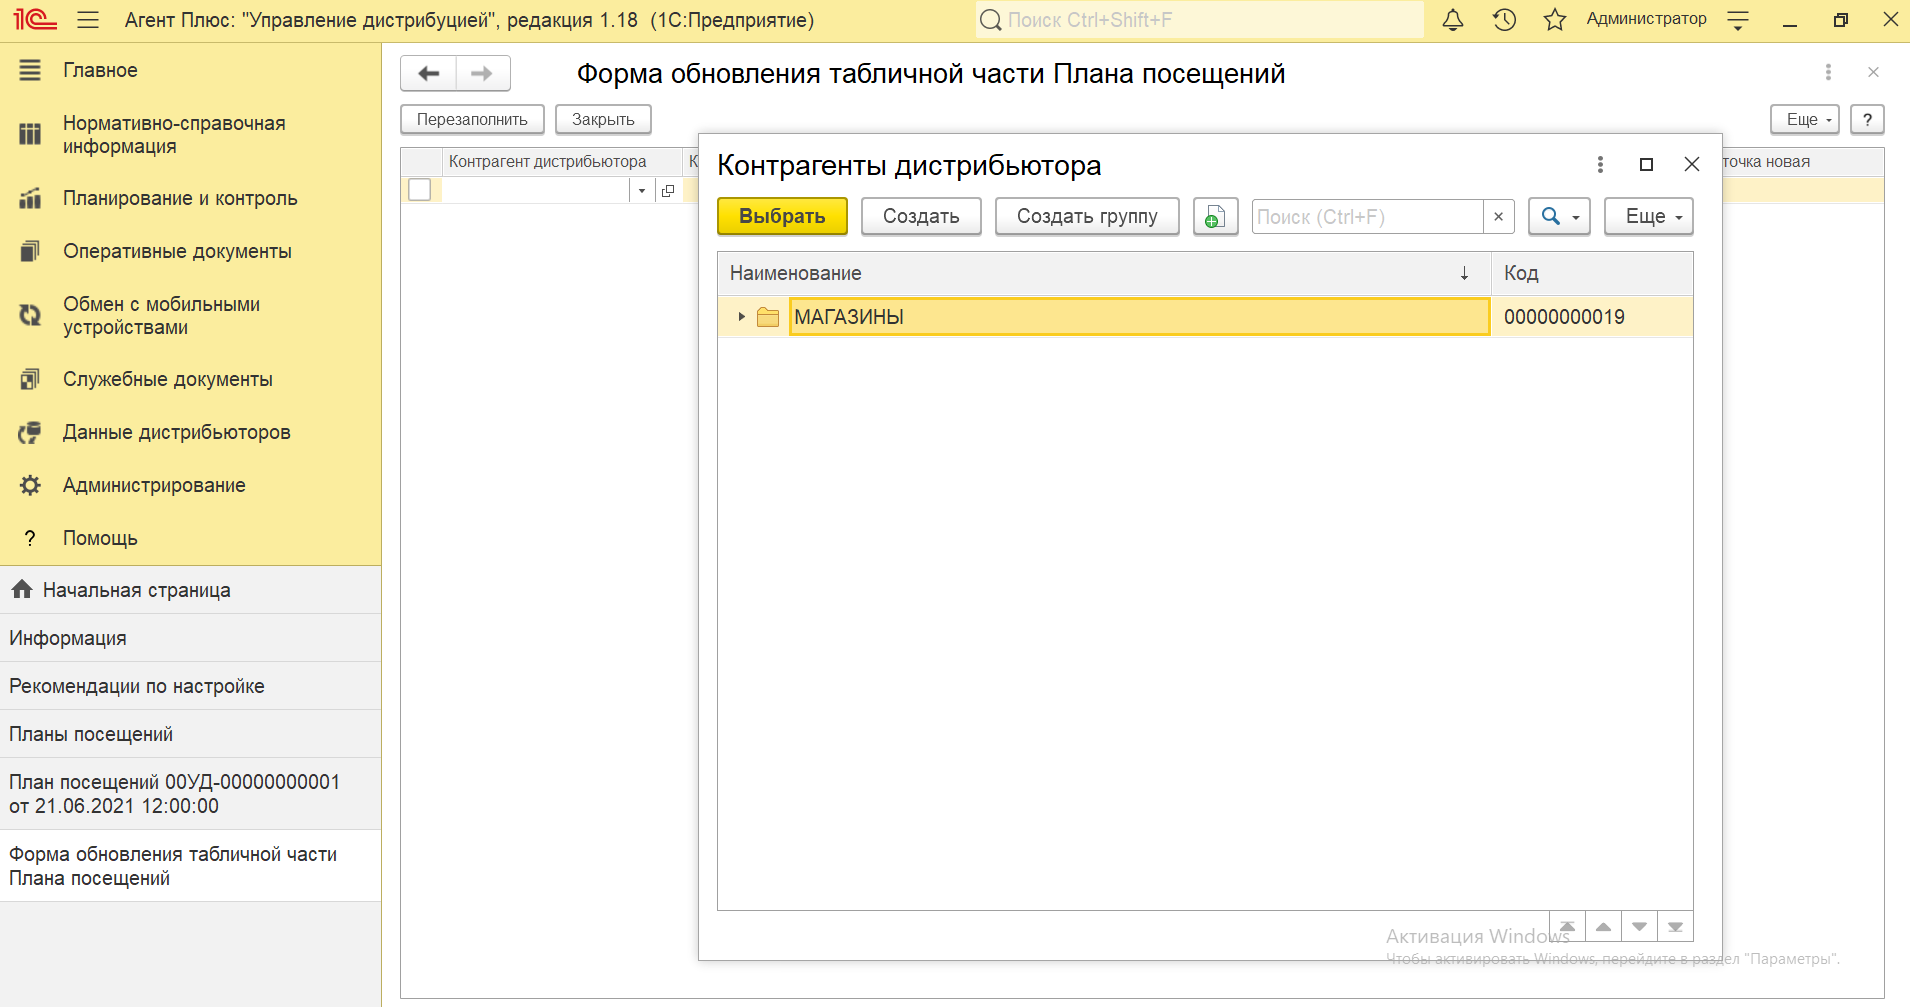Close the form with top-right X
The width and height of the screenshot is (1910, 1007).
(1873, 72)
